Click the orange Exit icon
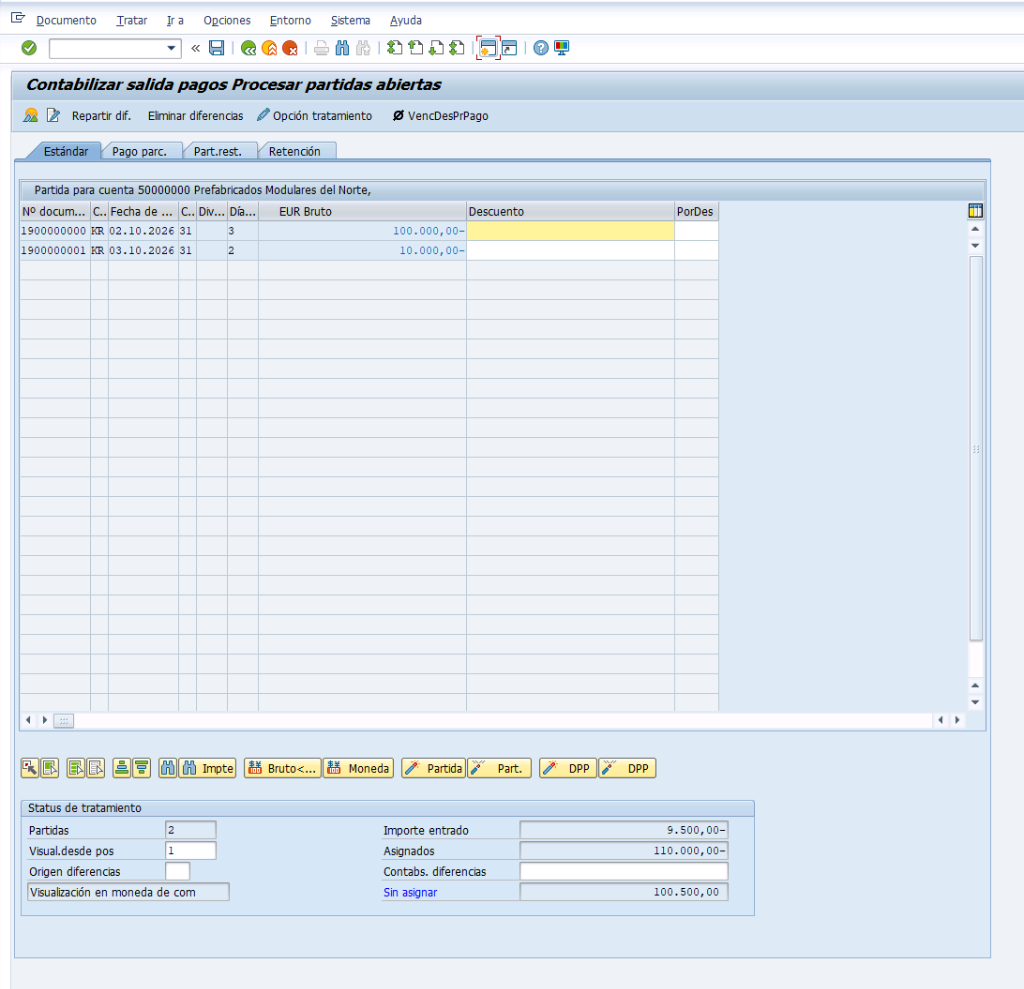Viewport: 1024px width, 989px height. [x=269, y=48]
